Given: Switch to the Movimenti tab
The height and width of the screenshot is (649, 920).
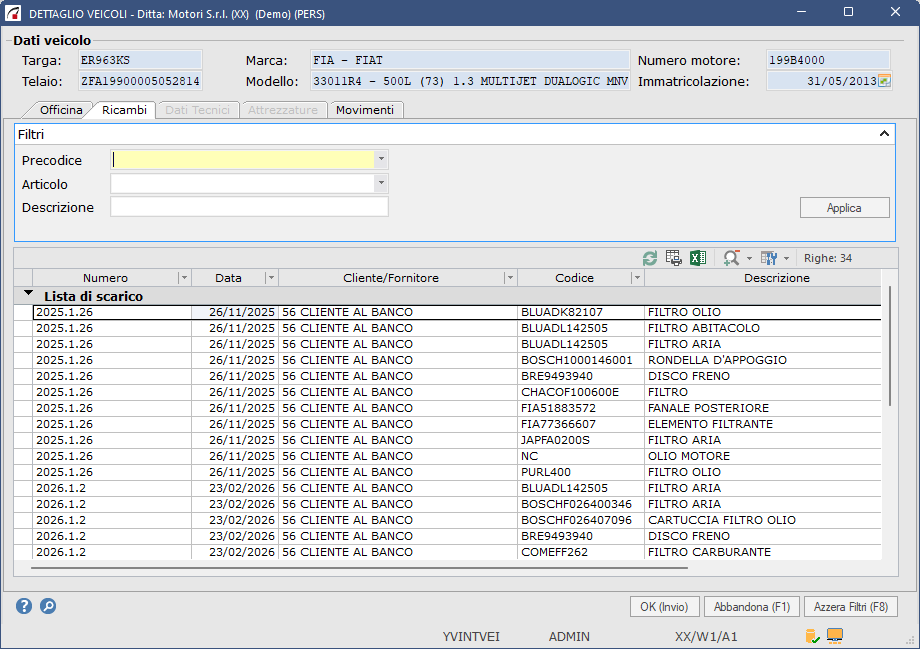Looking at the screenshot, I should [365, 110].
